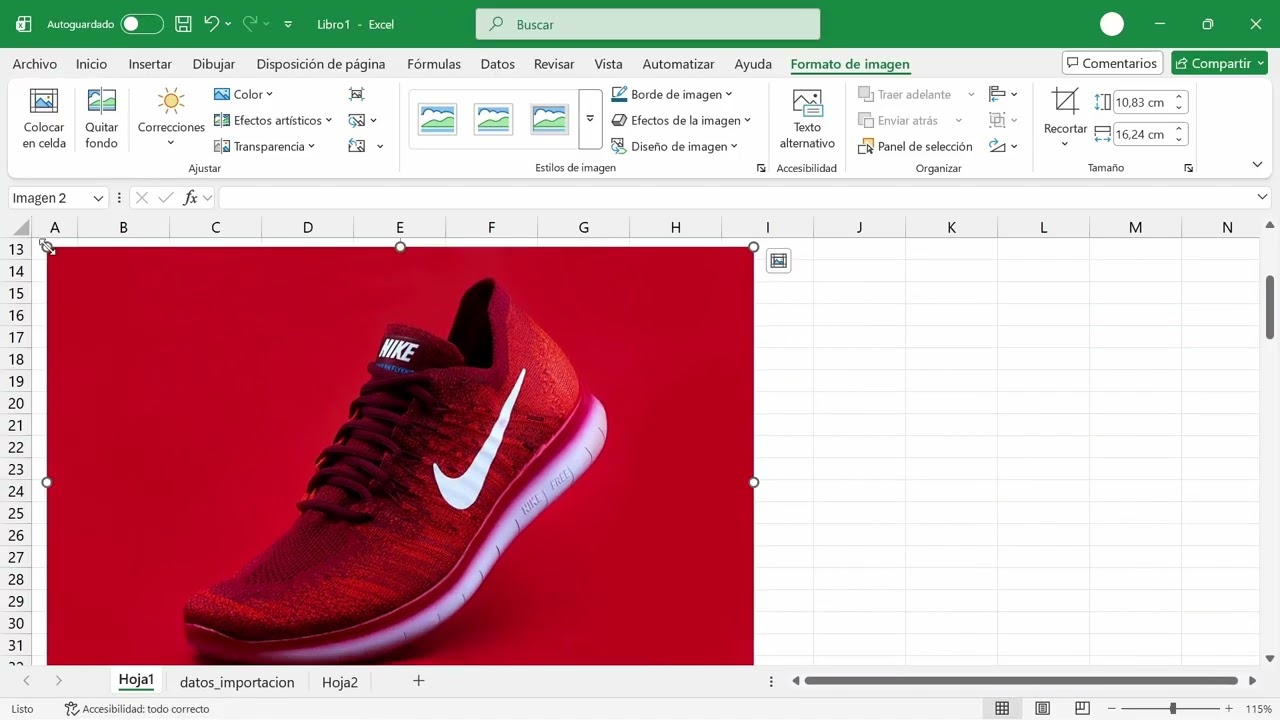Viewport: 1280px width, 720px height.
Task: Click the Alinear objetos icon
Action: coord(997,94)
